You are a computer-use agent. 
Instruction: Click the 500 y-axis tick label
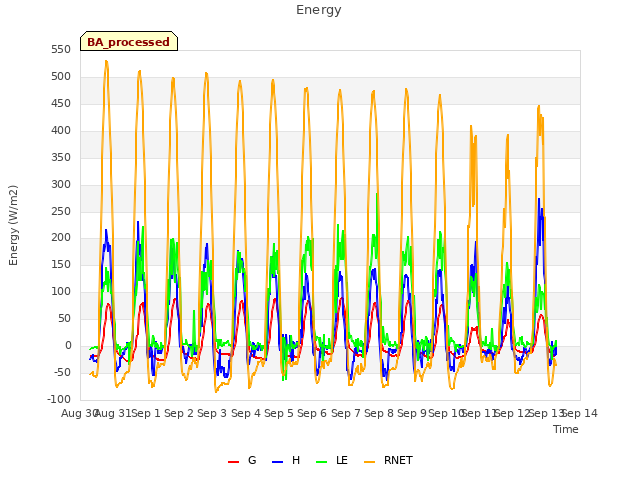(x=61, y=76)
